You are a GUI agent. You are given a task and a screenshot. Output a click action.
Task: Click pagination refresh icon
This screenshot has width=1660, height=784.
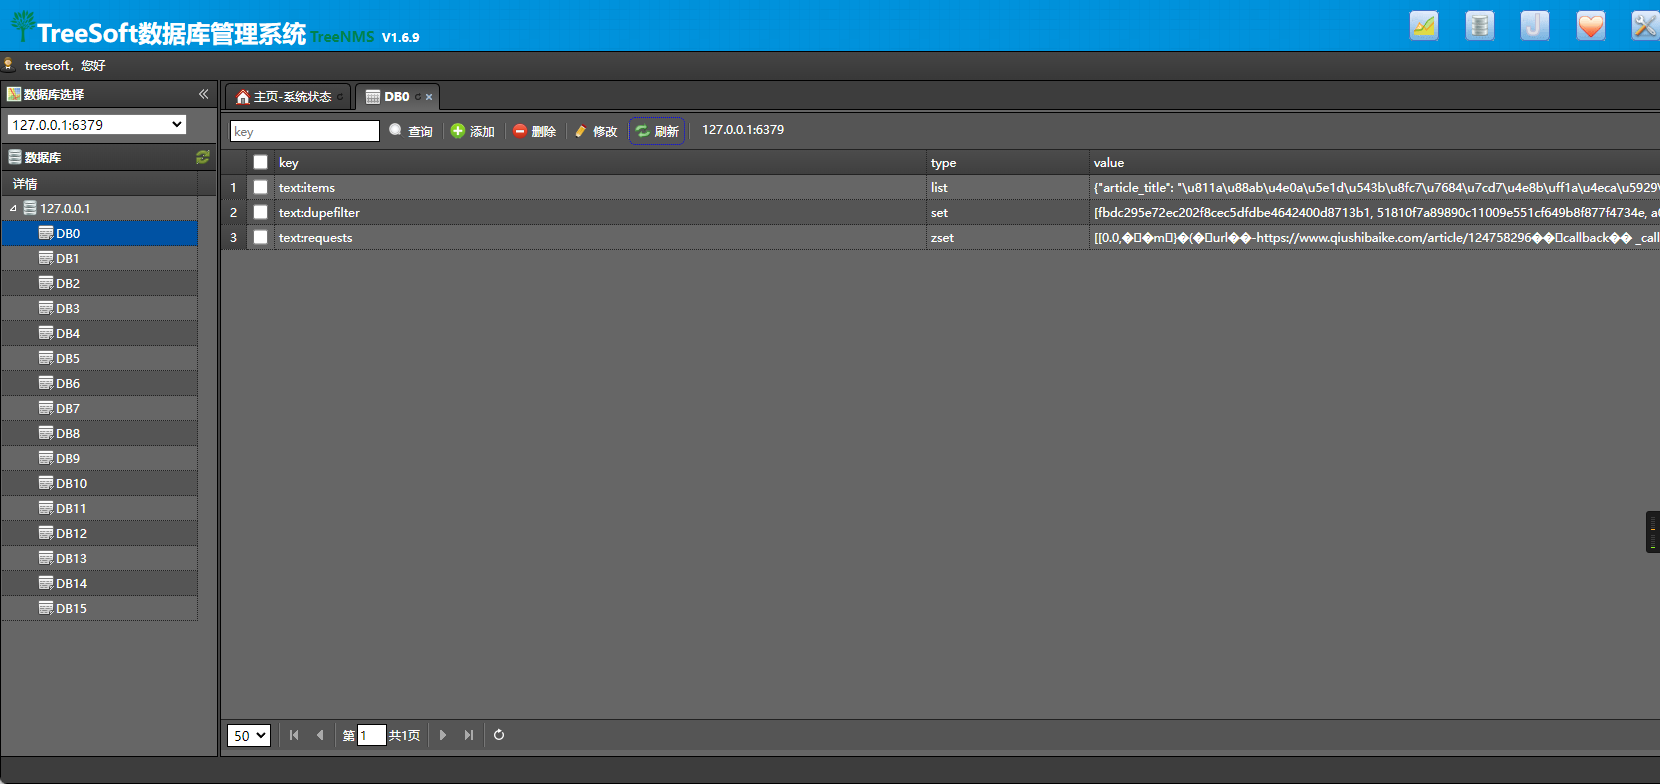499,735
